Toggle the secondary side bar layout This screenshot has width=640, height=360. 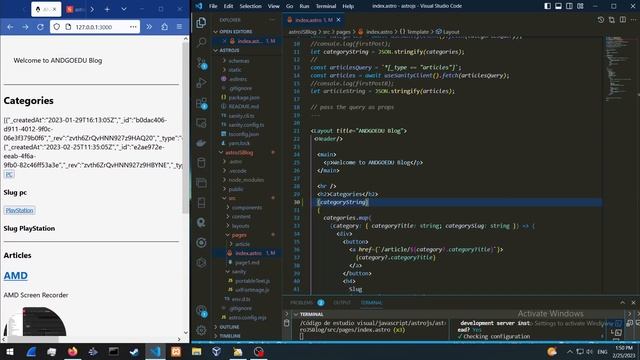click(x=569, y=6)
